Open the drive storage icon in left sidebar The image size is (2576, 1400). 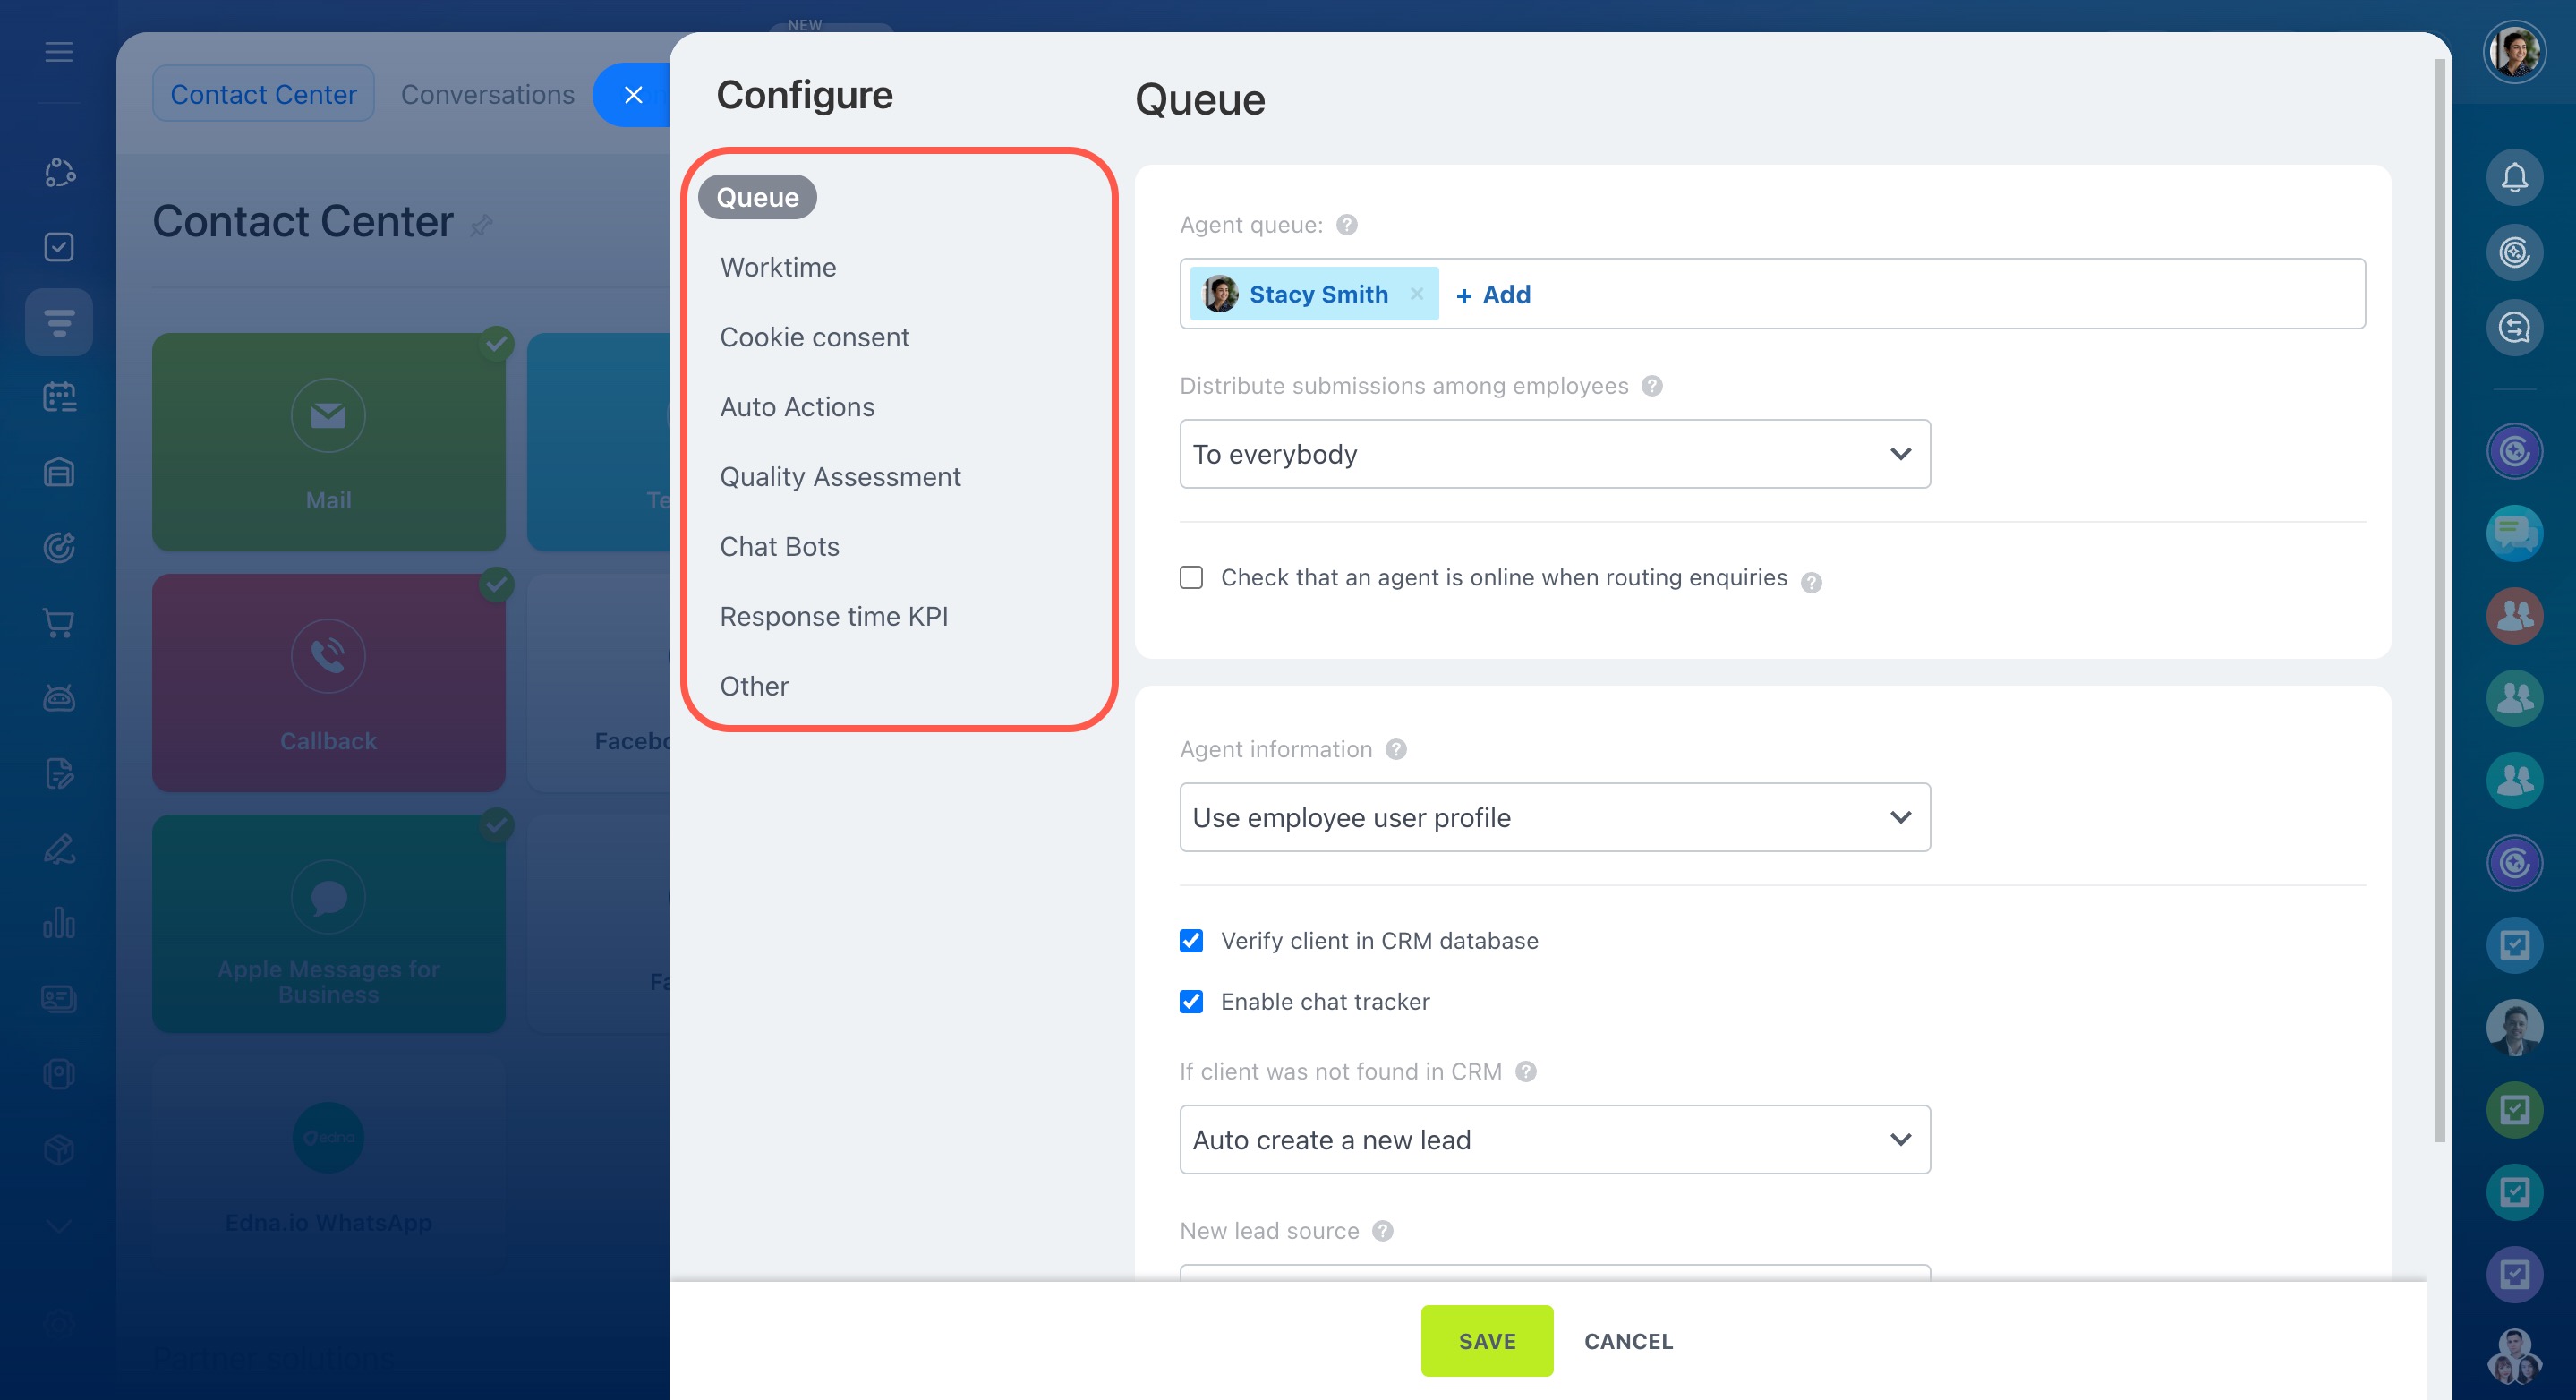[59, 472]
